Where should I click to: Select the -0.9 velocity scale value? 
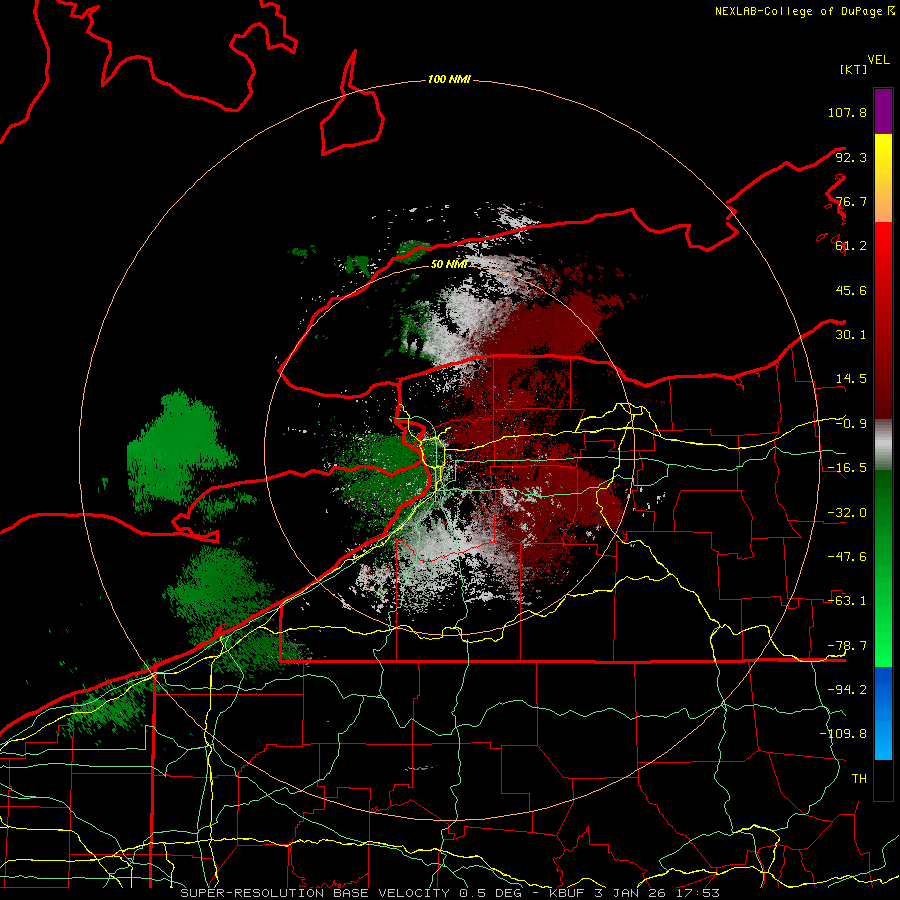pos(851,424)
